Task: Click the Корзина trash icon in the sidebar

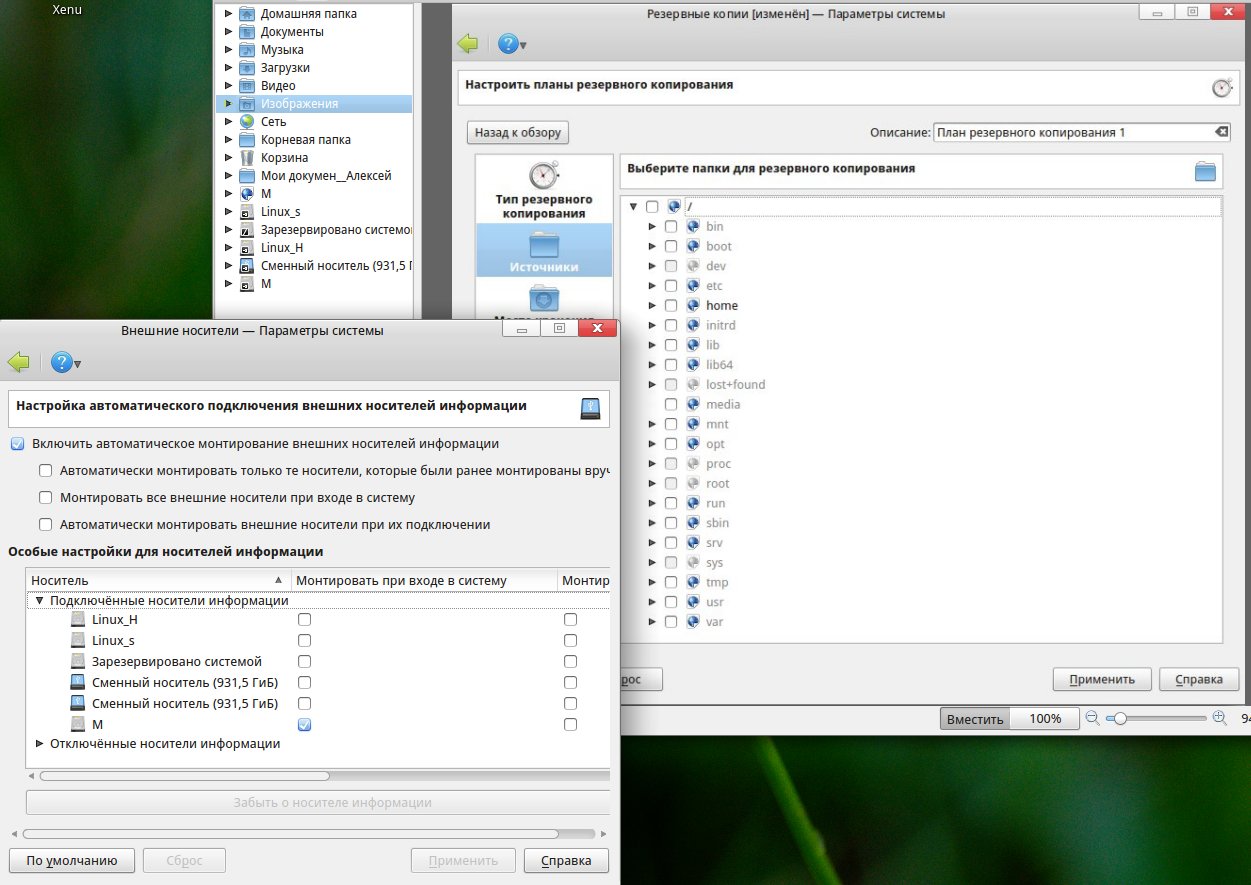Action: click(x=246, y=158)
